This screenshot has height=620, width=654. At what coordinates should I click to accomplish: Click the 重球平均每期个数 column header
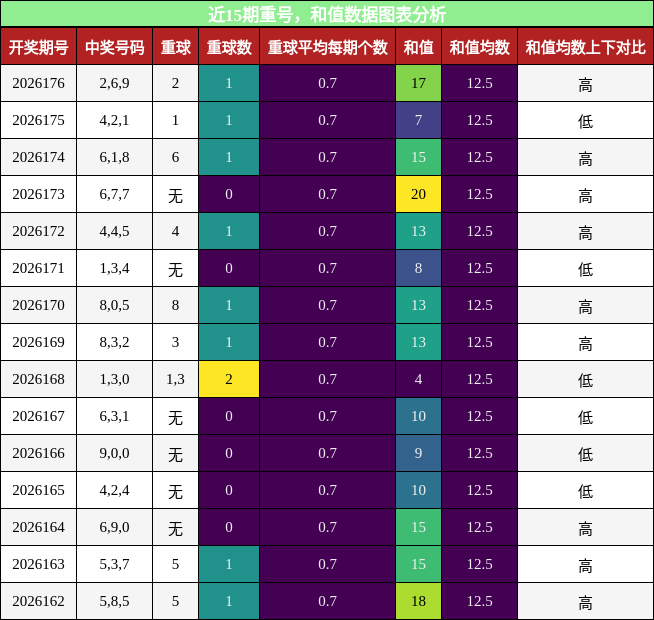tap(327, 46)
